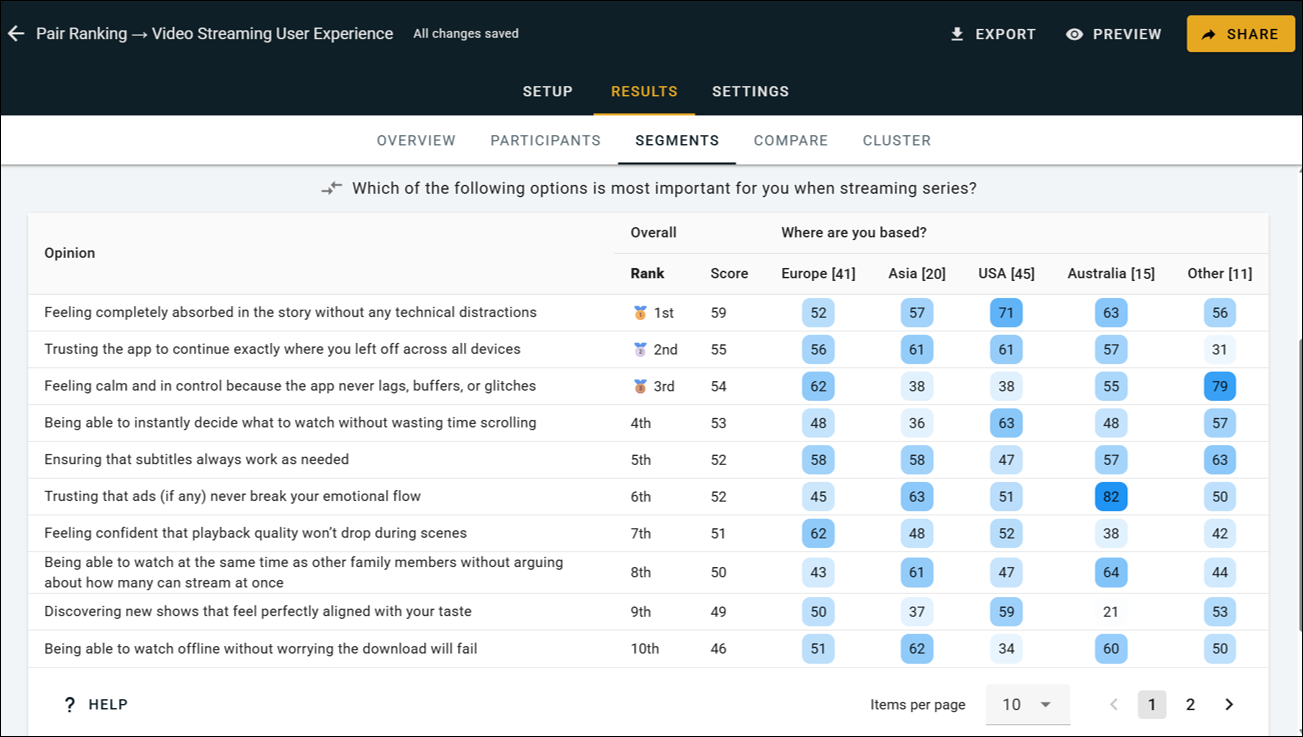Expand the next page chevron in pagination
1303x737 pixels.
pos(1229,704)
